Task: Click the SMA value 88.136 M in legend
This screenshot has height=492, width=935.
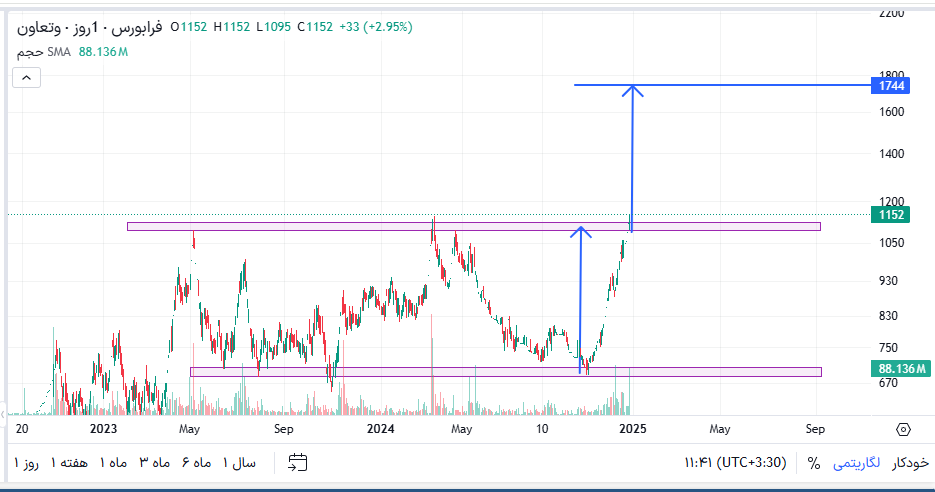Action: (103, 52)
